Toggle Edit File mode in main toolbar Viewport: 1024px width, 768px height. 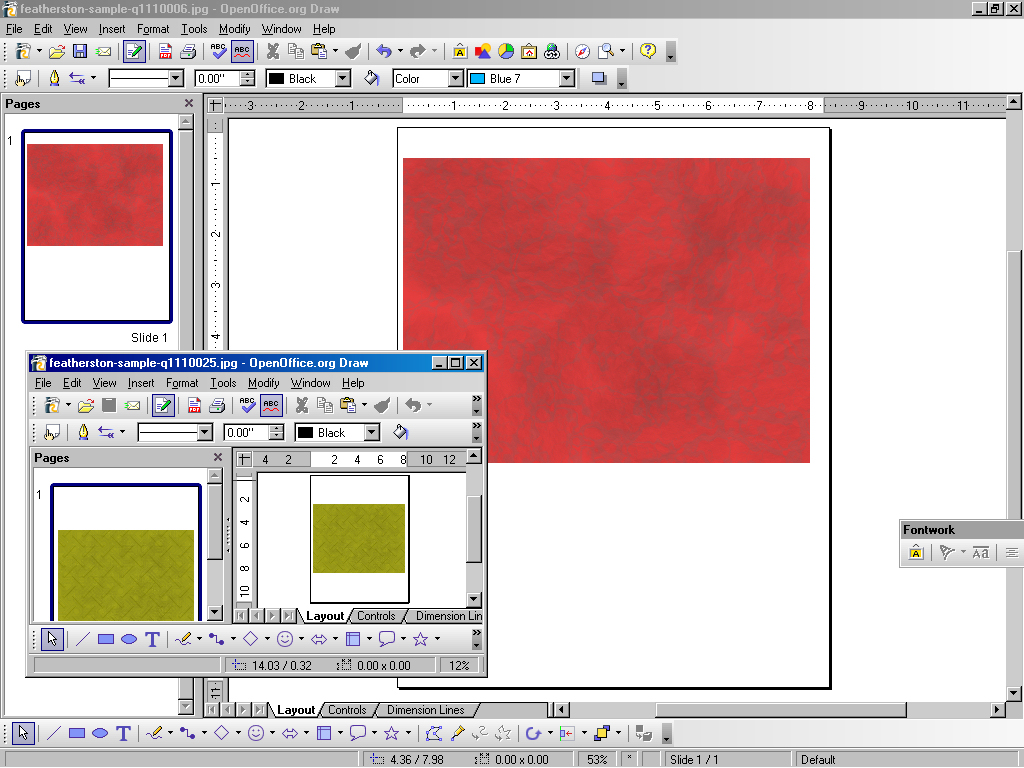tap(134, 51)
